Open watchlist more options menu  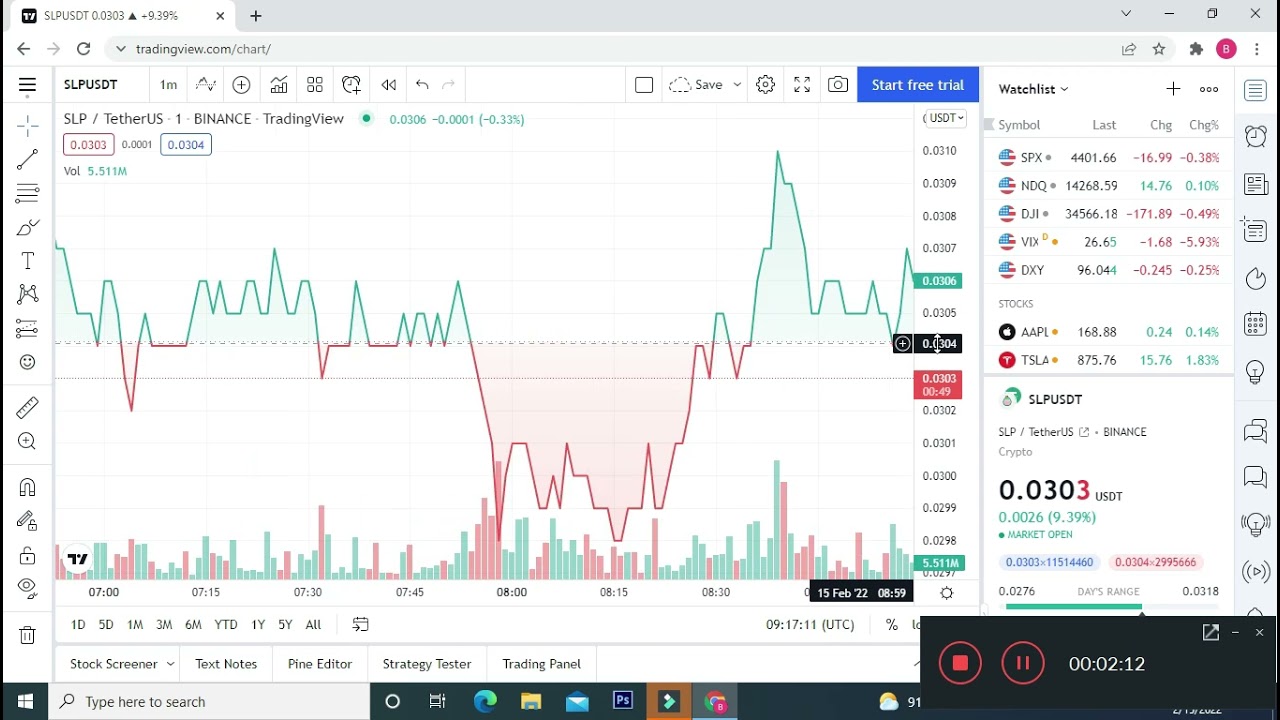tap(1209, 89)
